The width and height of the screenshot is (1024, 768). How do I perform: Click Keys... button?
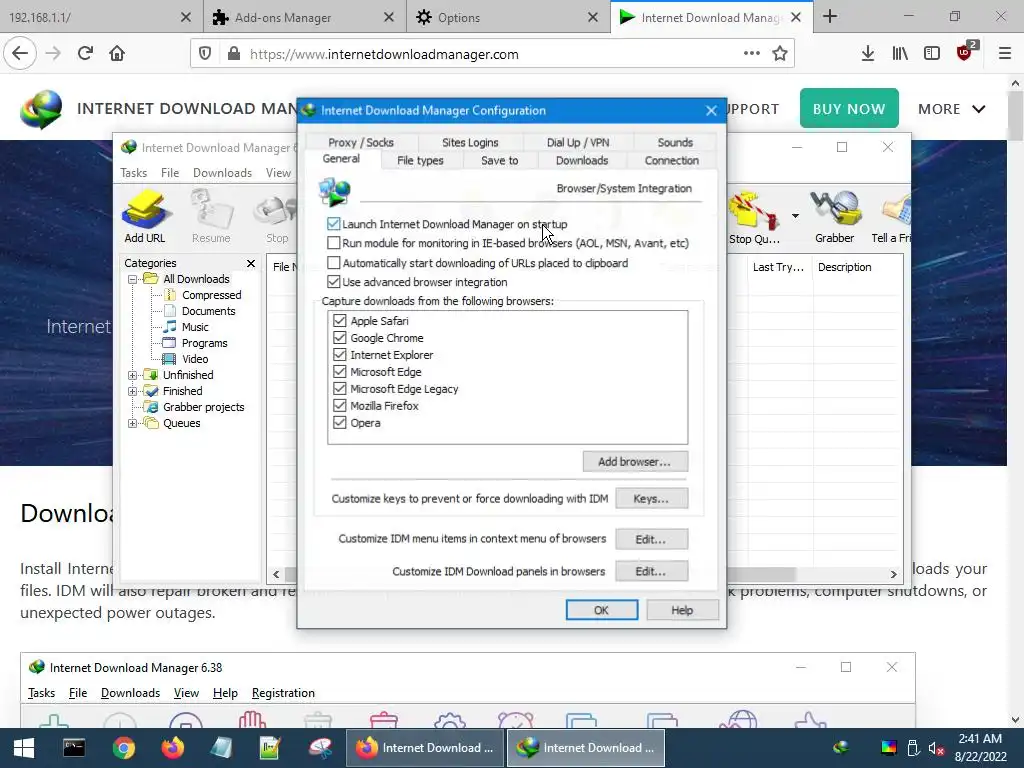(651, 498)
